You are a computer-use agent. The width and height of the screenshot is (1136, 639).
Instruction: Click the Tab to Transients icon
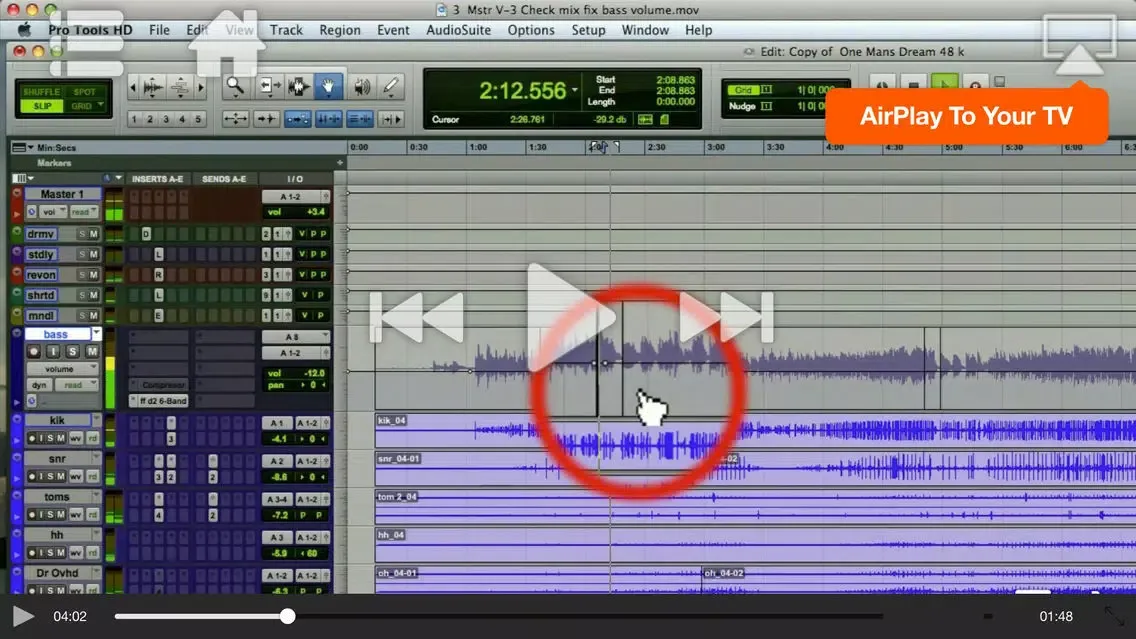click(266, 119)
